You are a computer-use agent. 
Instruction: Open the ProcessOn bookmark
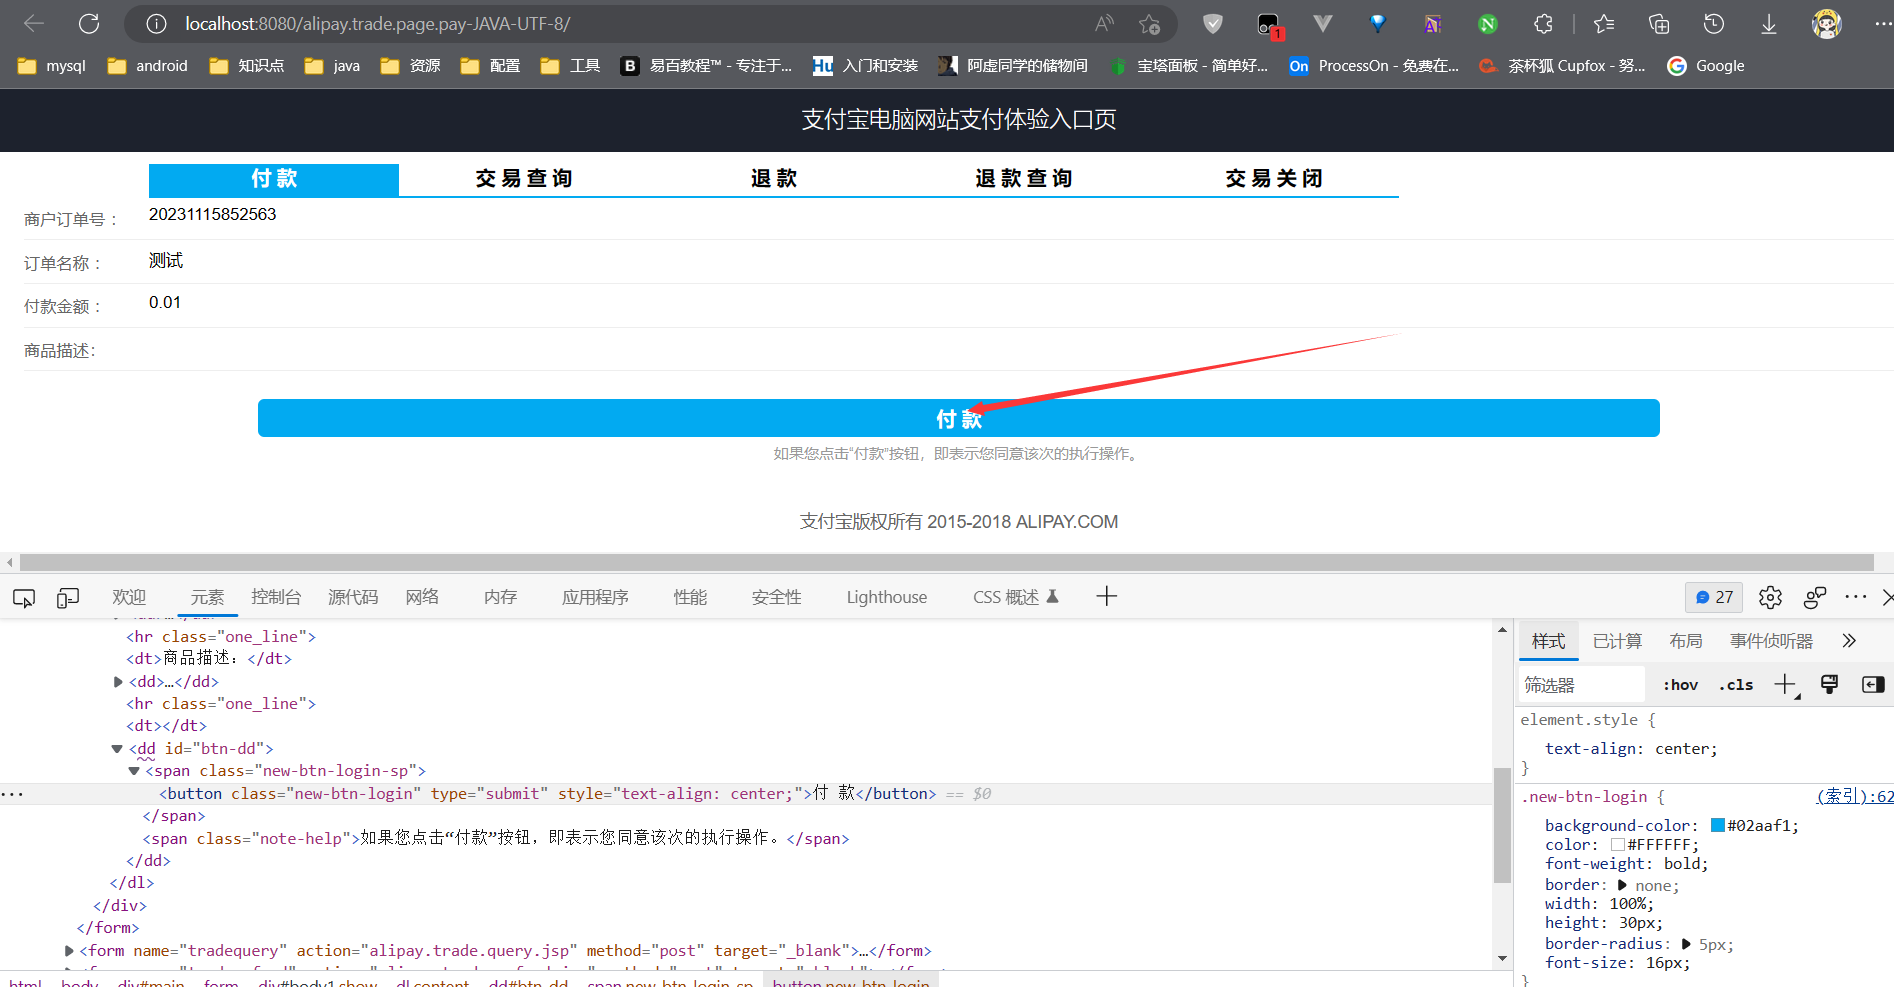[1374, 66]
